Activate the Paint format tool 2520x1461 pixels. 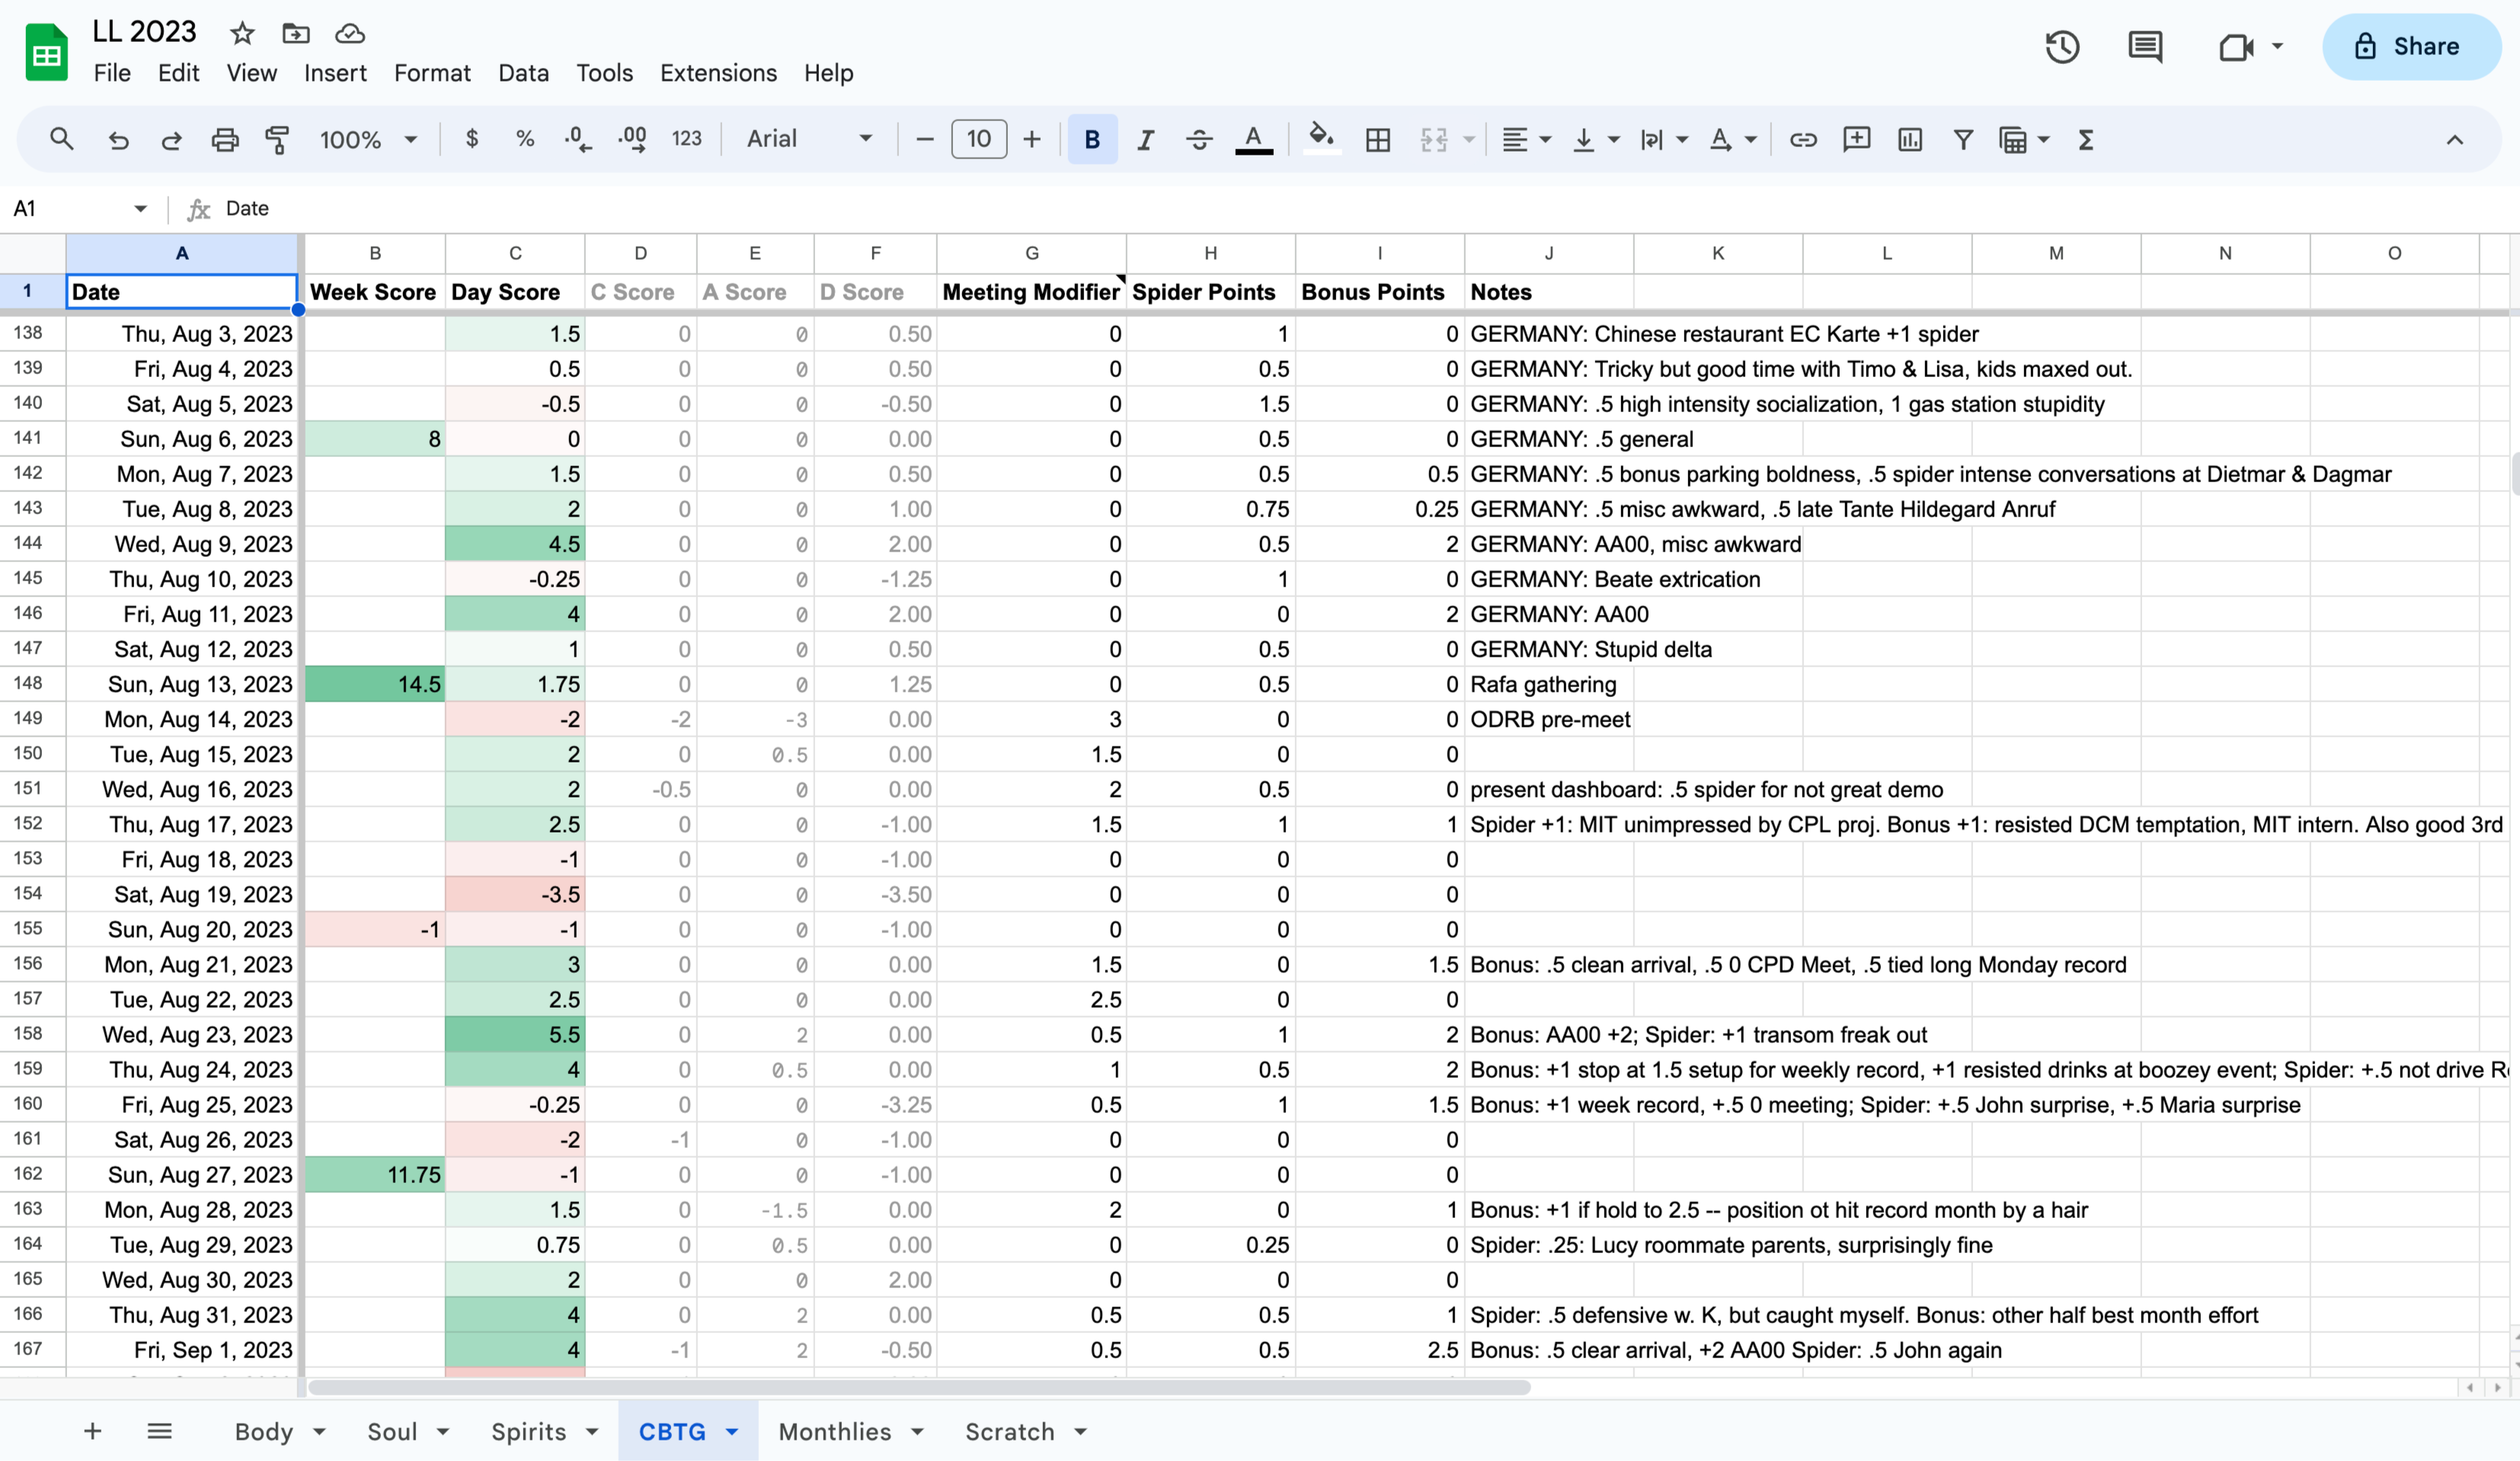click(277, 139)
